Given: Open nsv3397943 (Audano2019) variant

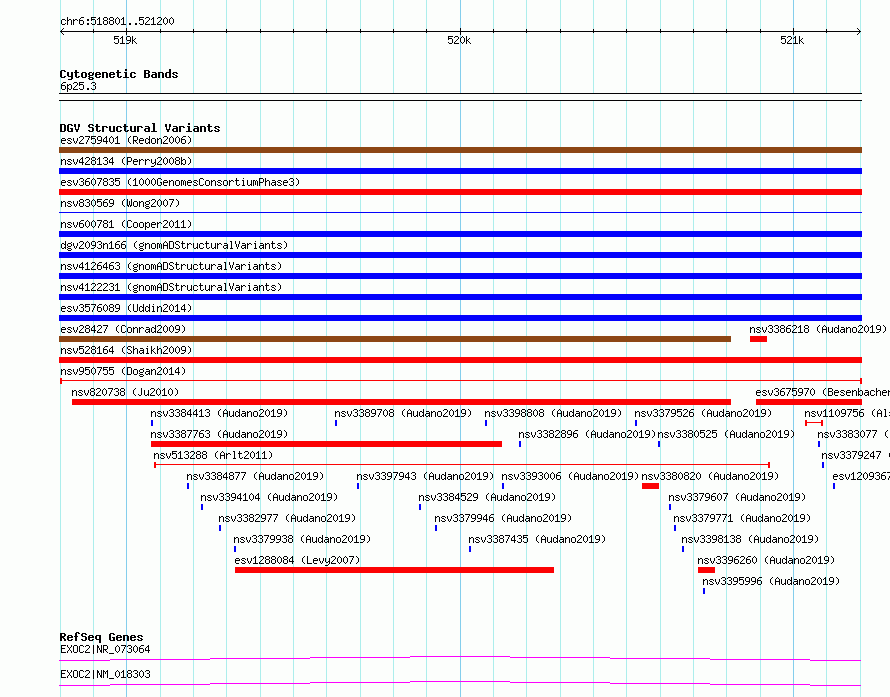Looking at the screenshot, I should 425,476.
